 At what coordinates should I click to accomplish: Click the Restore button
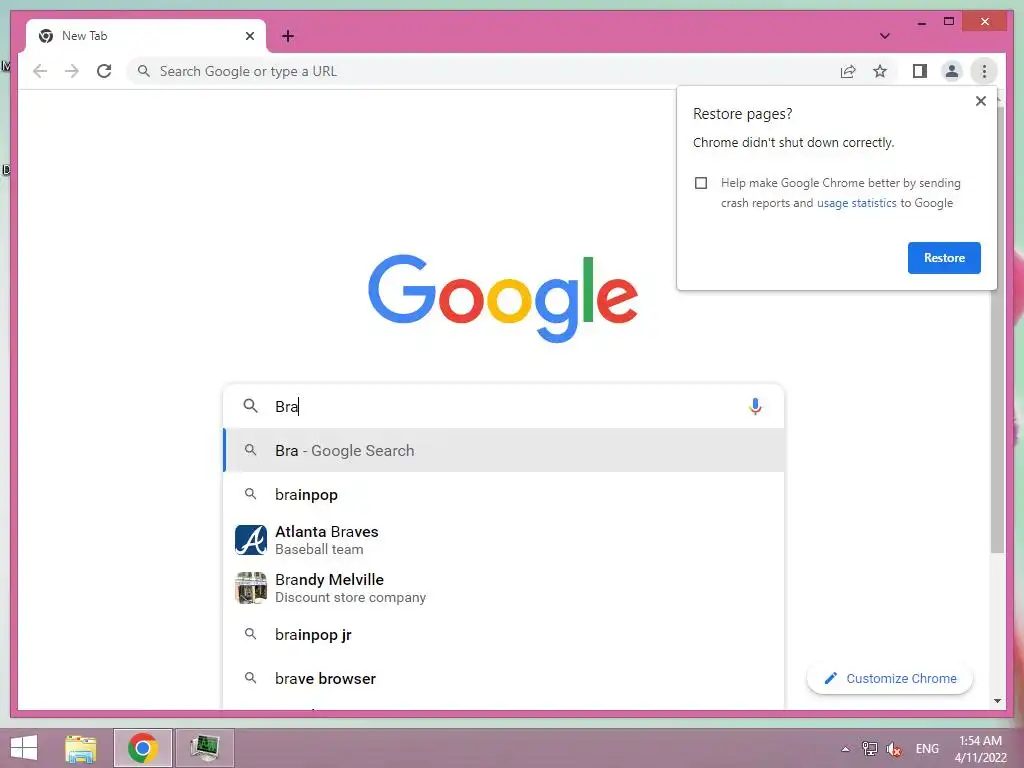[x=944, y=258]
